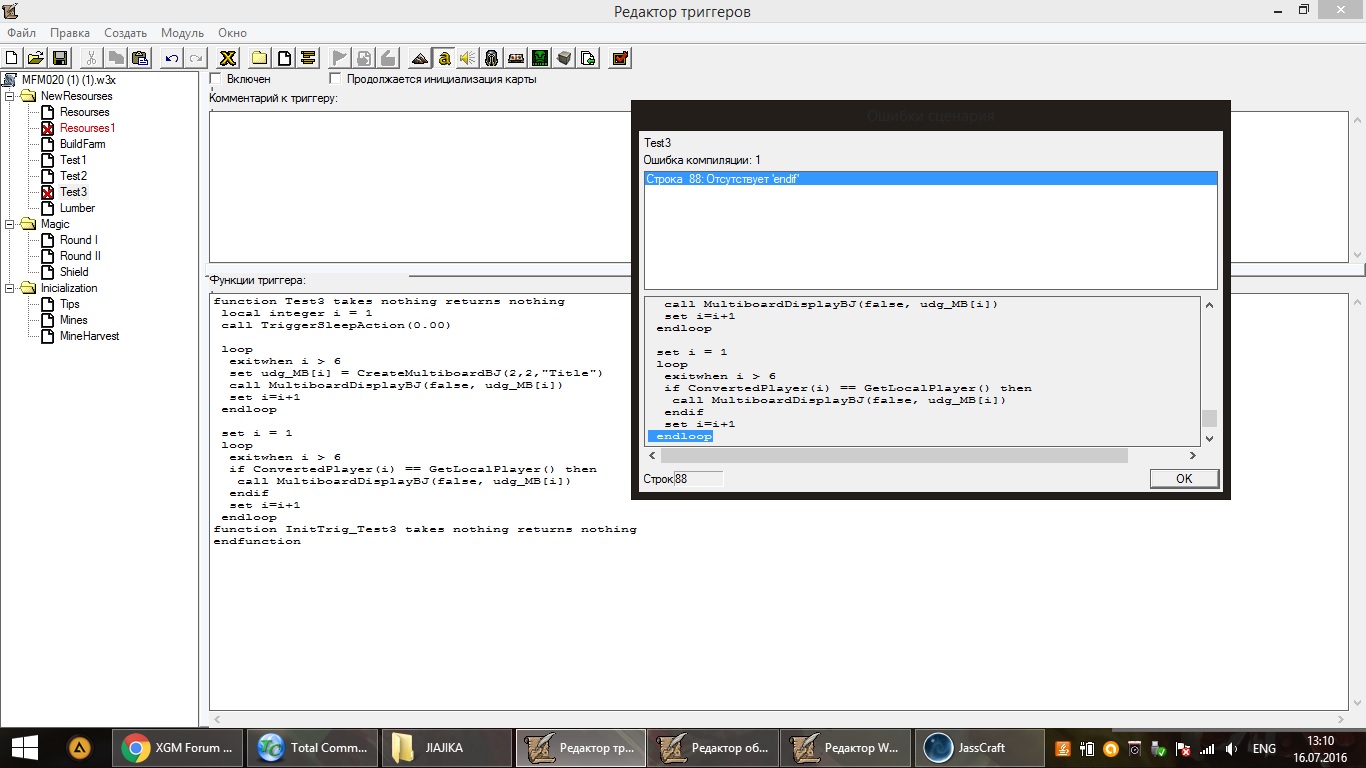
Task: Open the Import Manager toolbar icon
Action: point(589,58)
